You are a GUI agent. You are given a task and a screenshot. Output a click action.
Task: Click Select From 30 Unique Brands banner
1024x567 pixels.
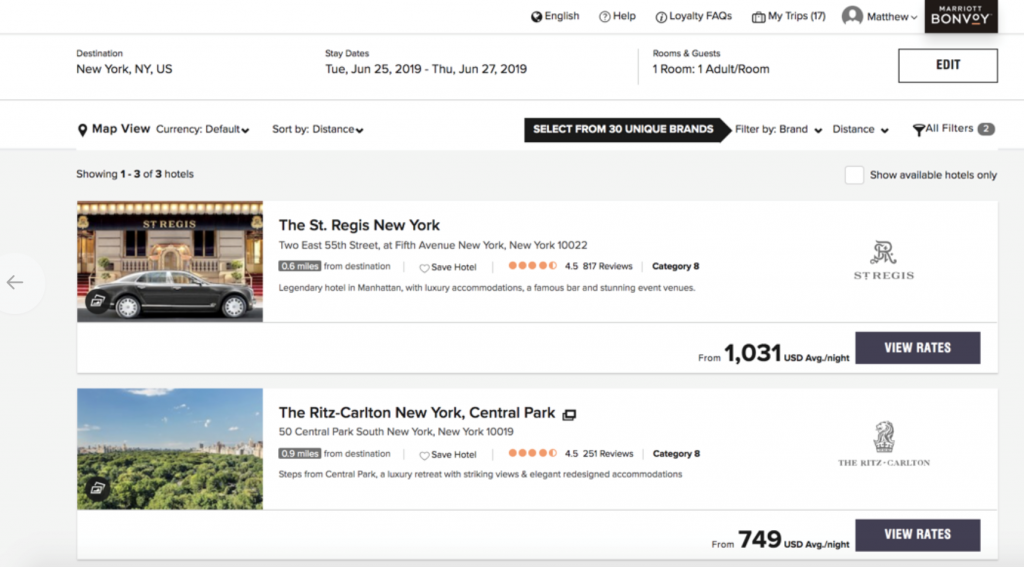(x=626, y=129)
